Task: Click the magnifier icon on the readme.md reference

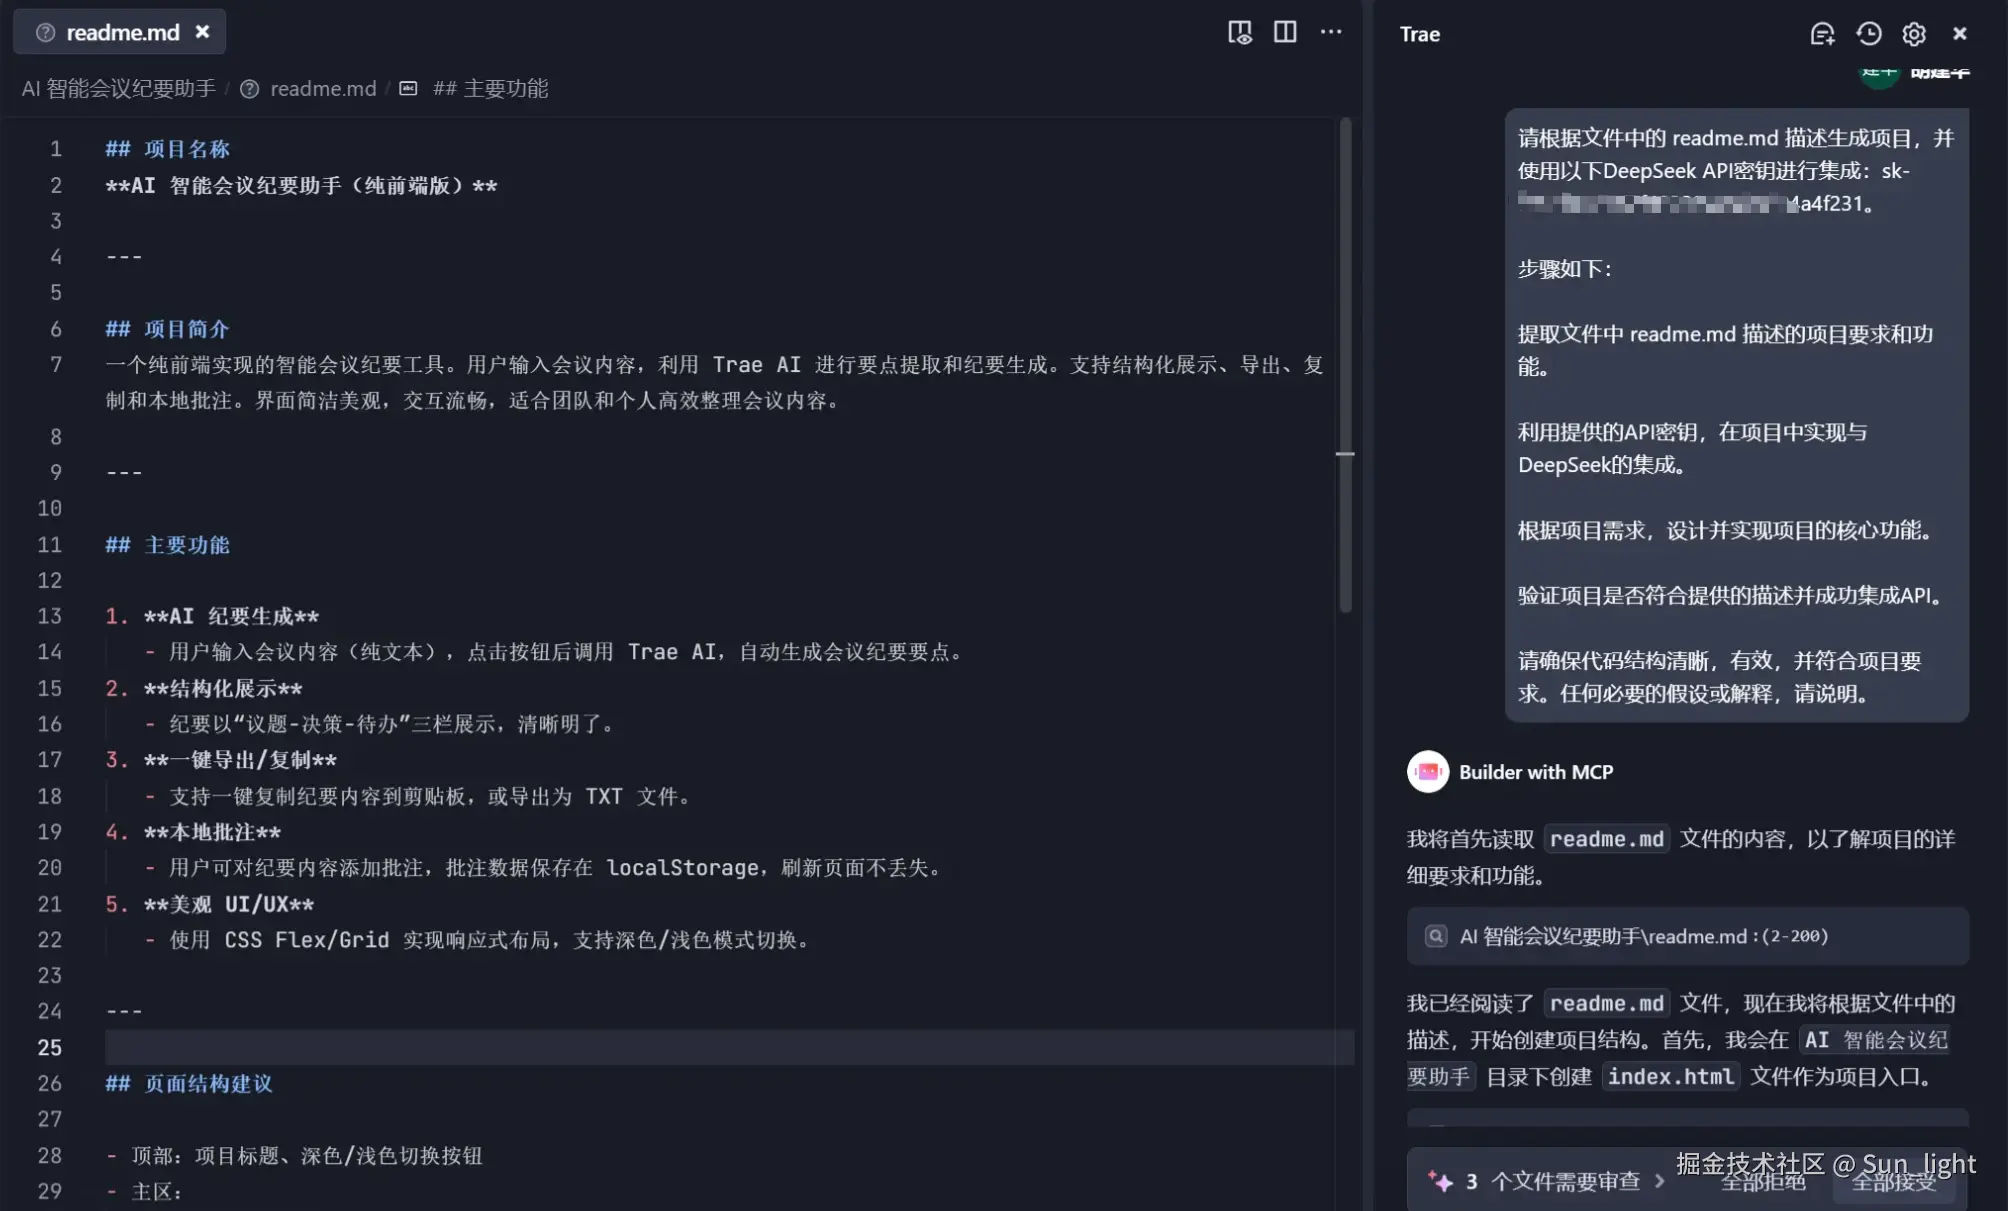Action: (x=1436, y=936)
